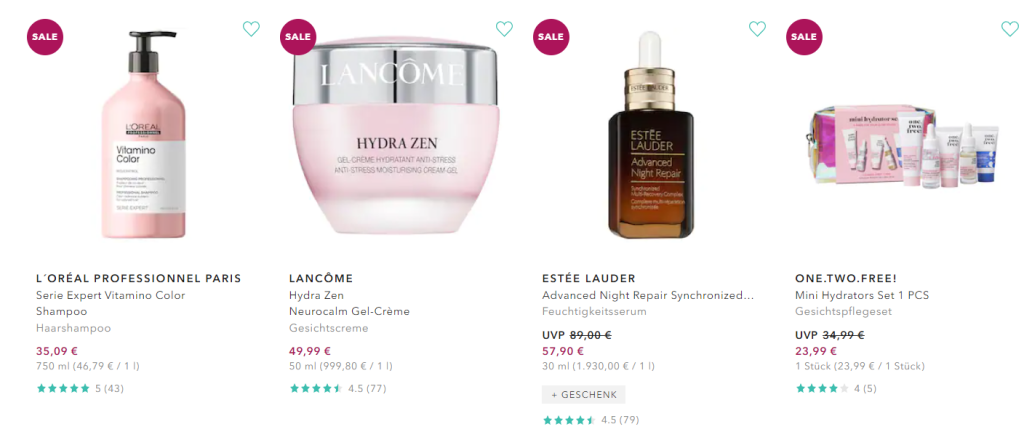Open LANCÔME brand title link
The height and width of the screenshot is (440, 1024).
point(321,279)
